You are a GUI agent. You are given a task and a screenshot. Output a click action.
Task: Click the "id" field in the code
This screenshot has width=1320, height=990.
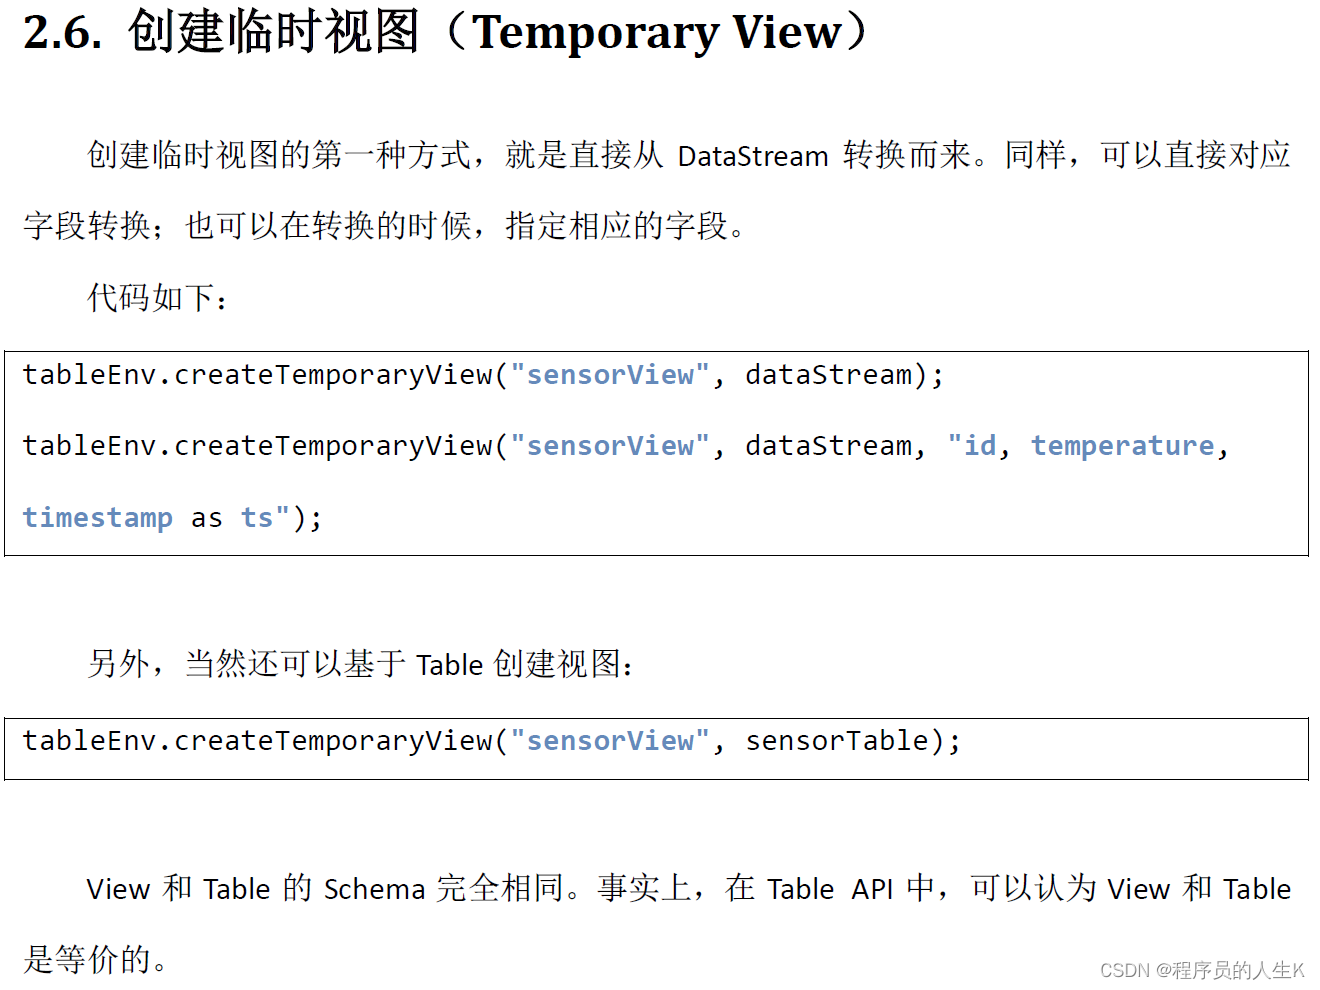click(979, 446)
